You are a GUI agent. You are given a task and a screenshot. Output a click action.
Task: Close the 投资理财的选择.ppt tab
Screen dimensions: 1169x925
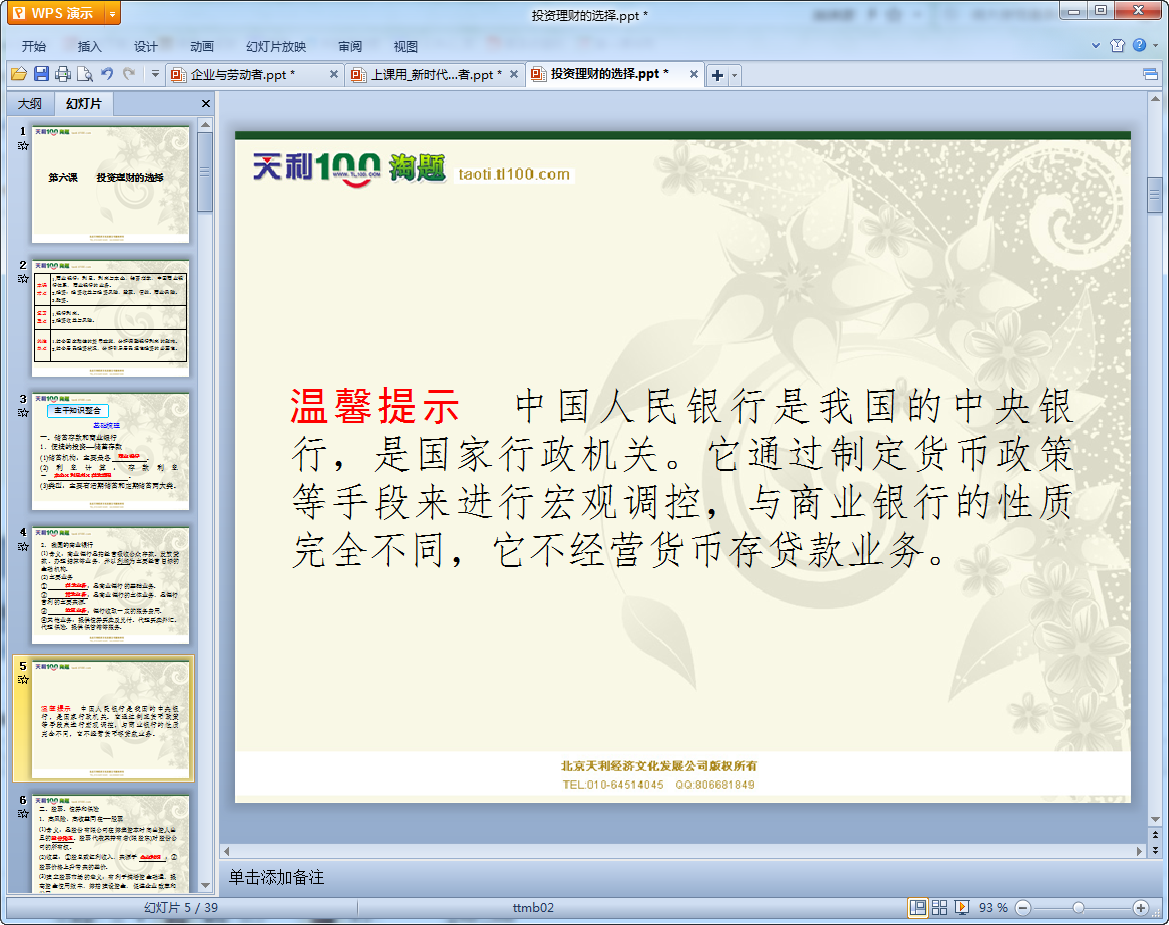pyautogui.click(x=693, y=74)
